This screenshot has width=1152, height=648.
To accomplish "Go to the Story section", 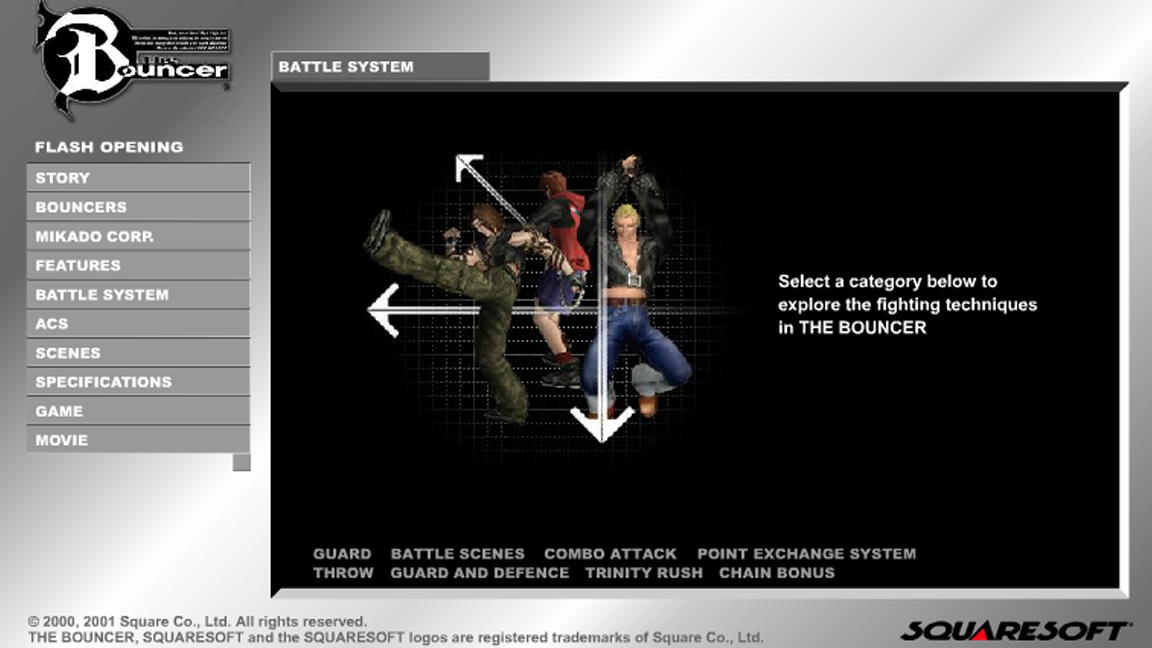I will tap(138, 178).
